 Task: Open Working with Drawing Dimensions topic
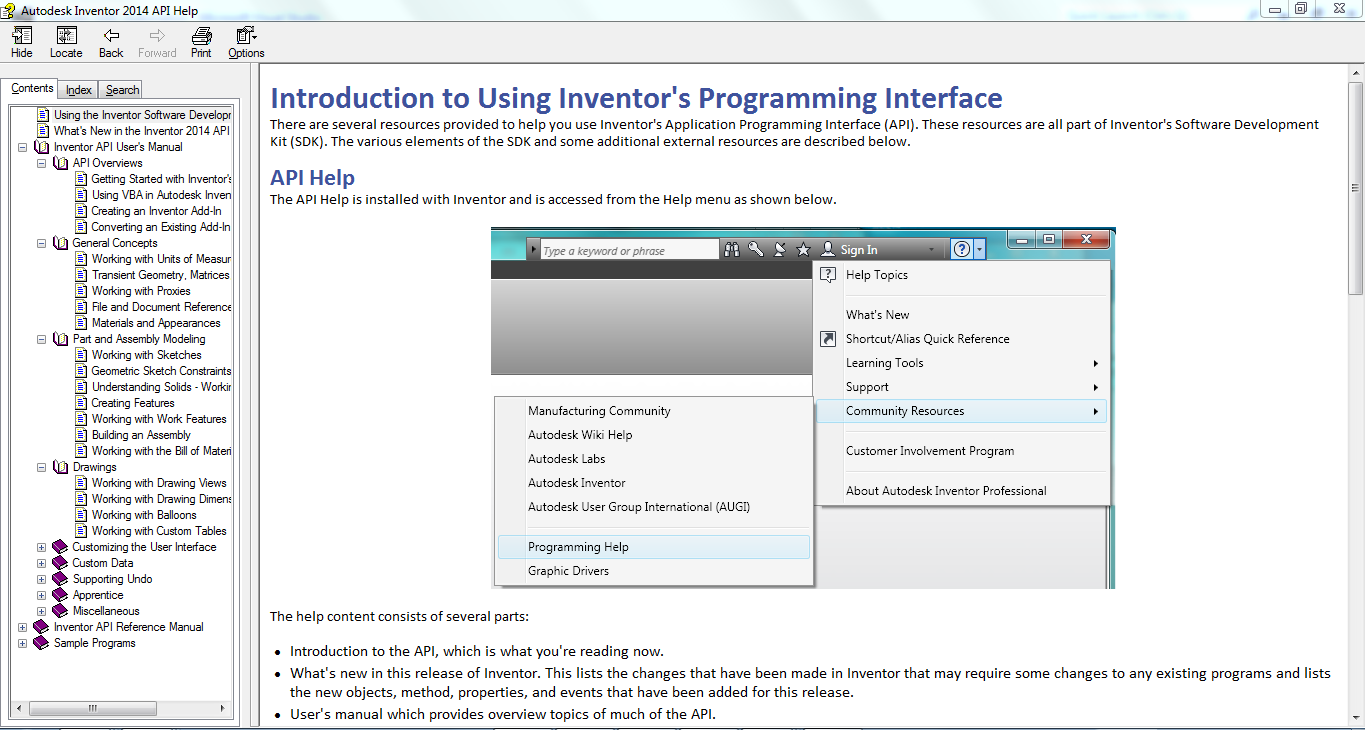click(x=161, y=499)
